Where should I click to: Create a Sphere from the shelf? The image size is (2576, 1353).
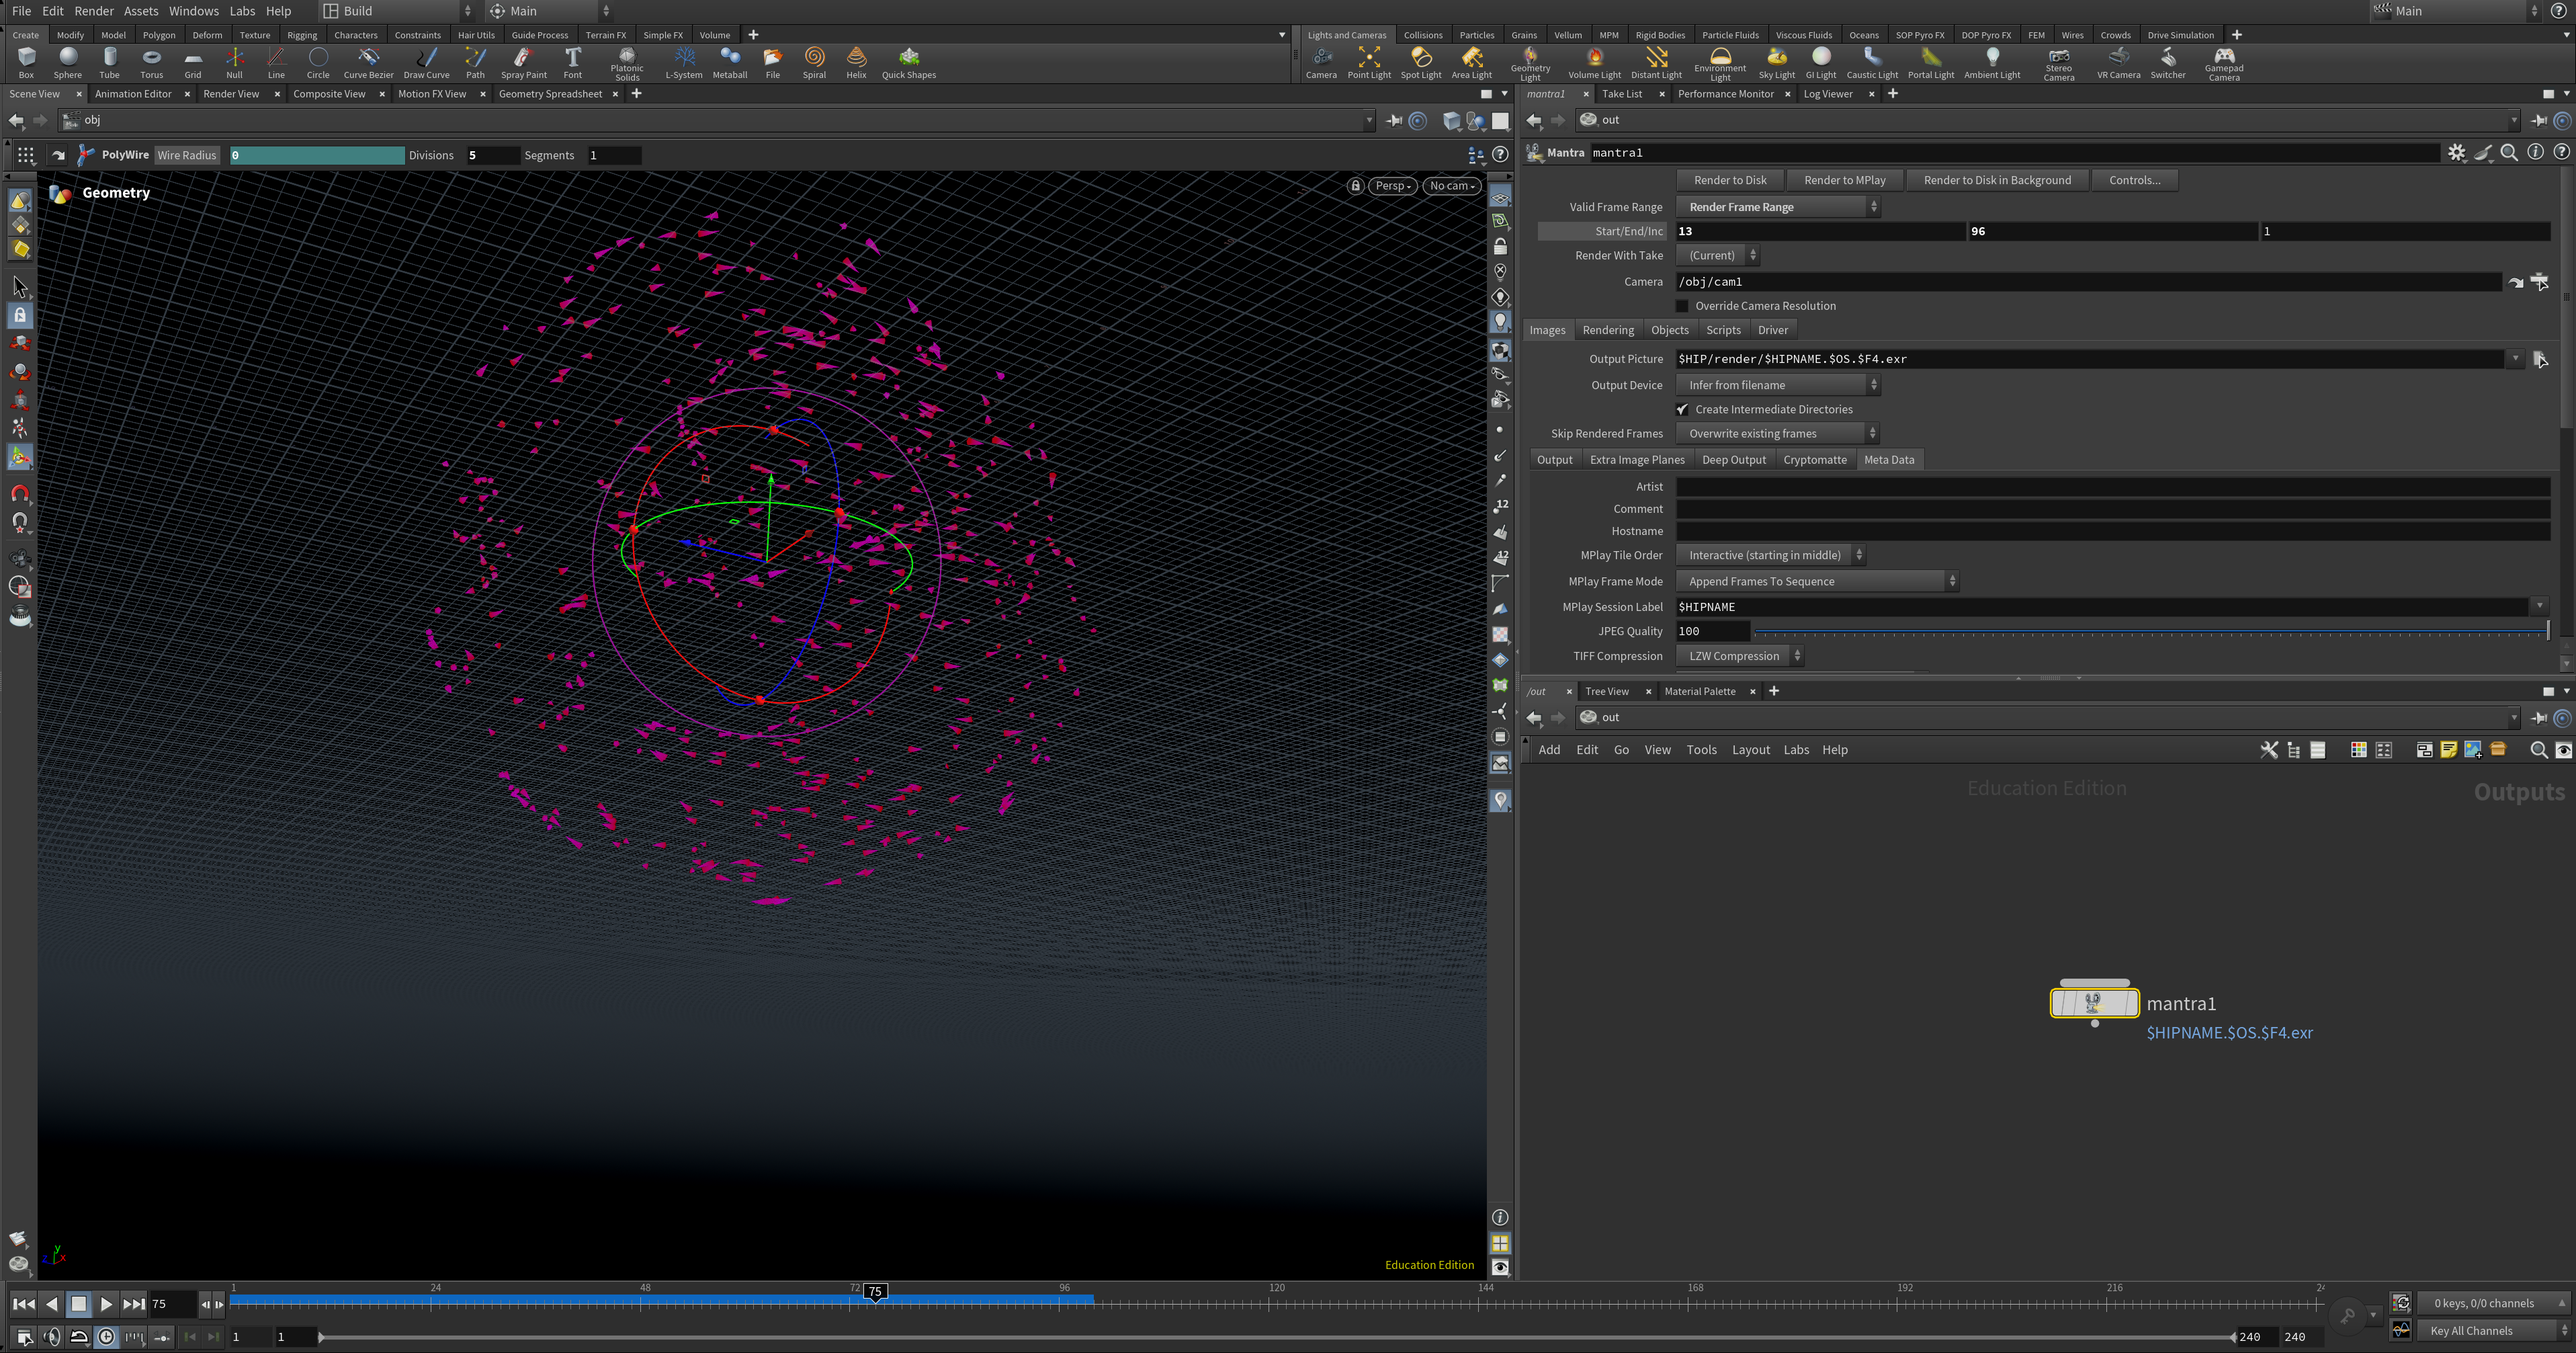(68, 62)
